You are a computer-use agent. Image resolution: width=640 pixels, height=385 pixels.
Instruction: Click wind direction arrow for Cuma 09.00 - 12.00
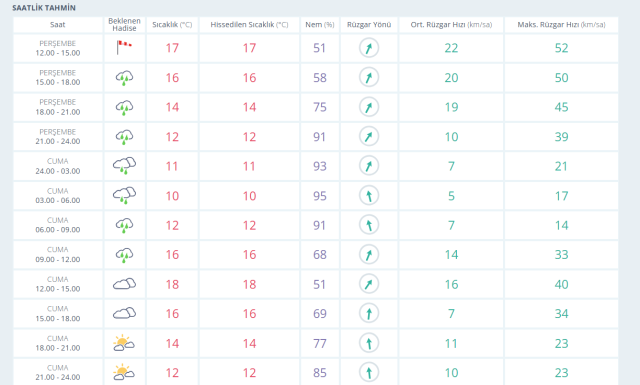(369, 254)
